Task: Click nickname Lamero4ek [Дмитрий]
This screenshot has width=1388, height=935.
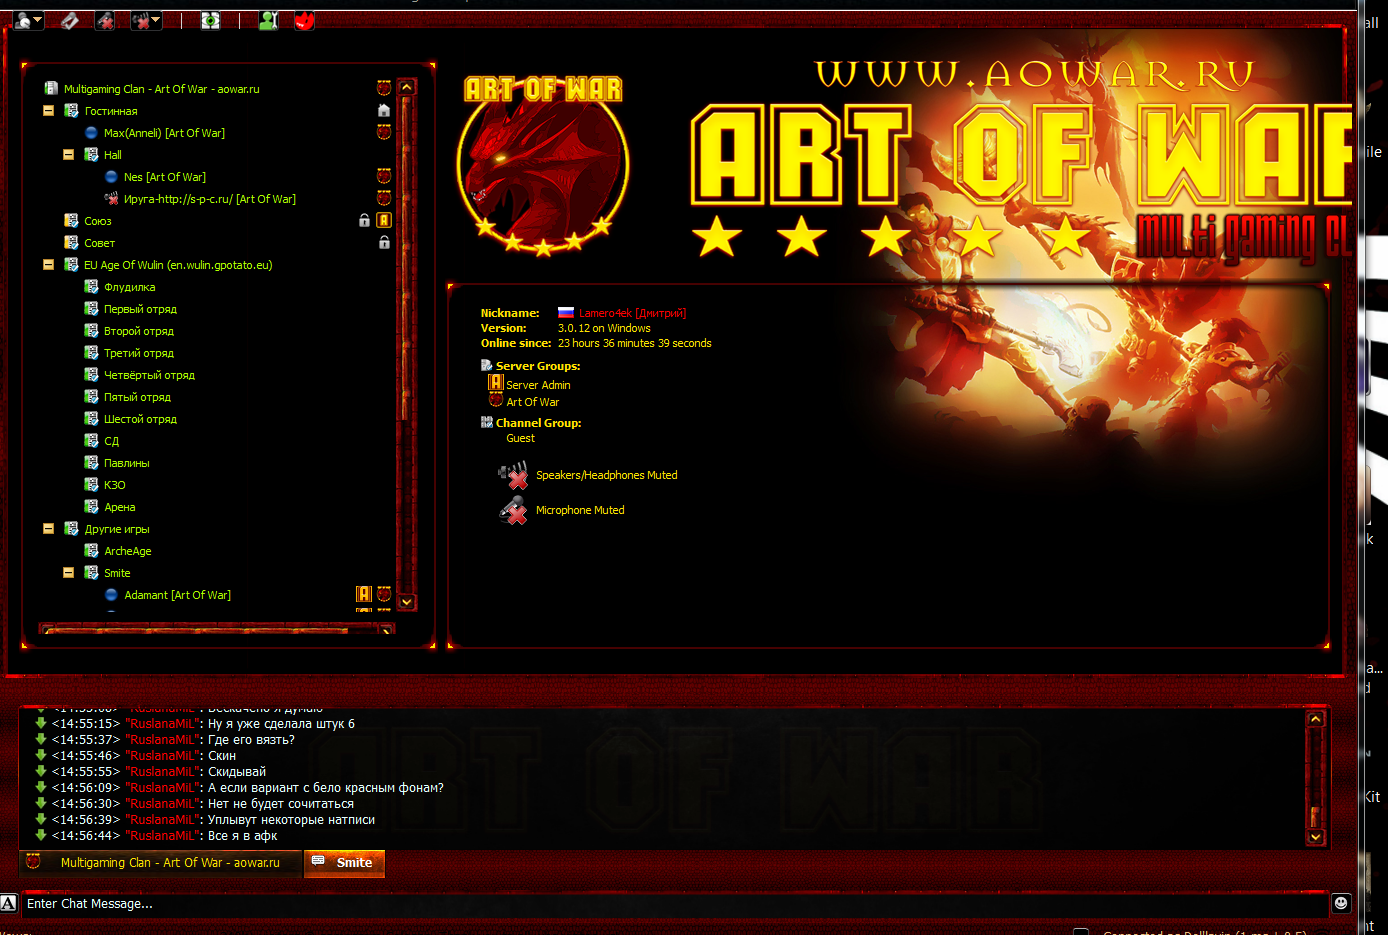Action: click(x=632, y=313)
